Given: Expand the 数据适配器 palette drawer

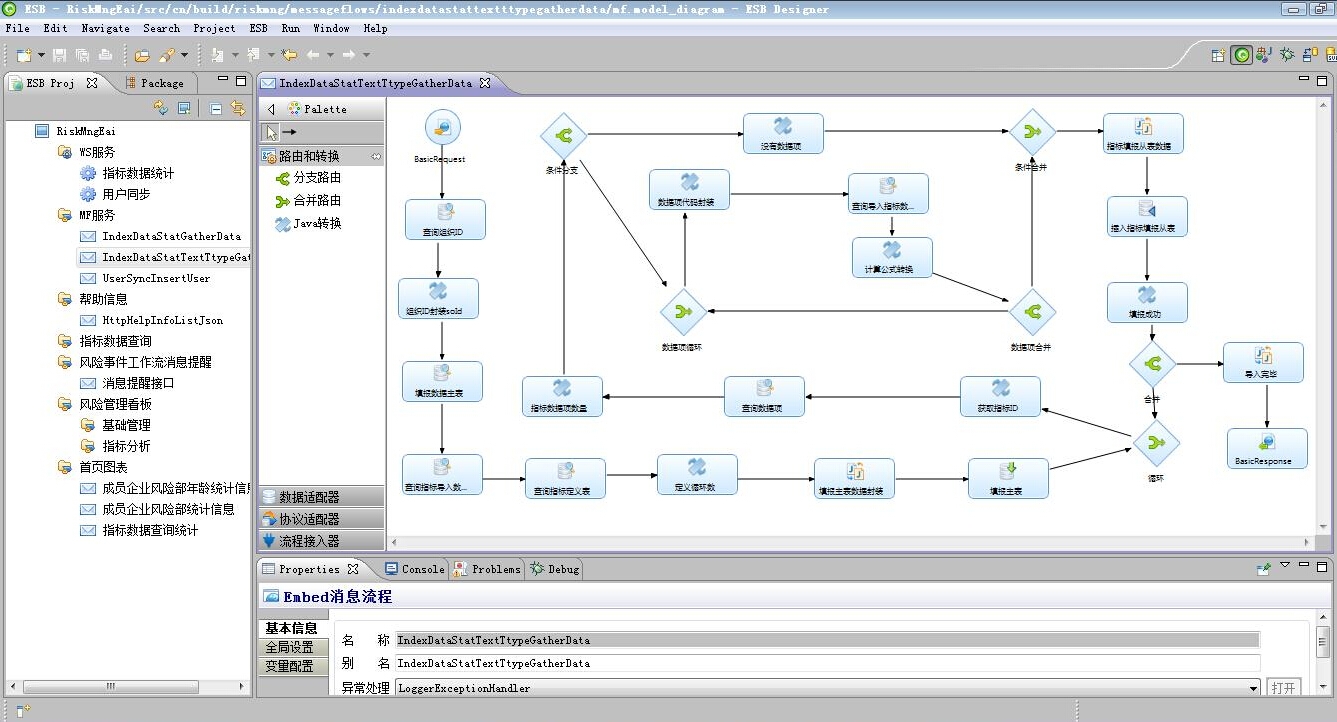Looking at the screenshot, I should pos(322,497).
